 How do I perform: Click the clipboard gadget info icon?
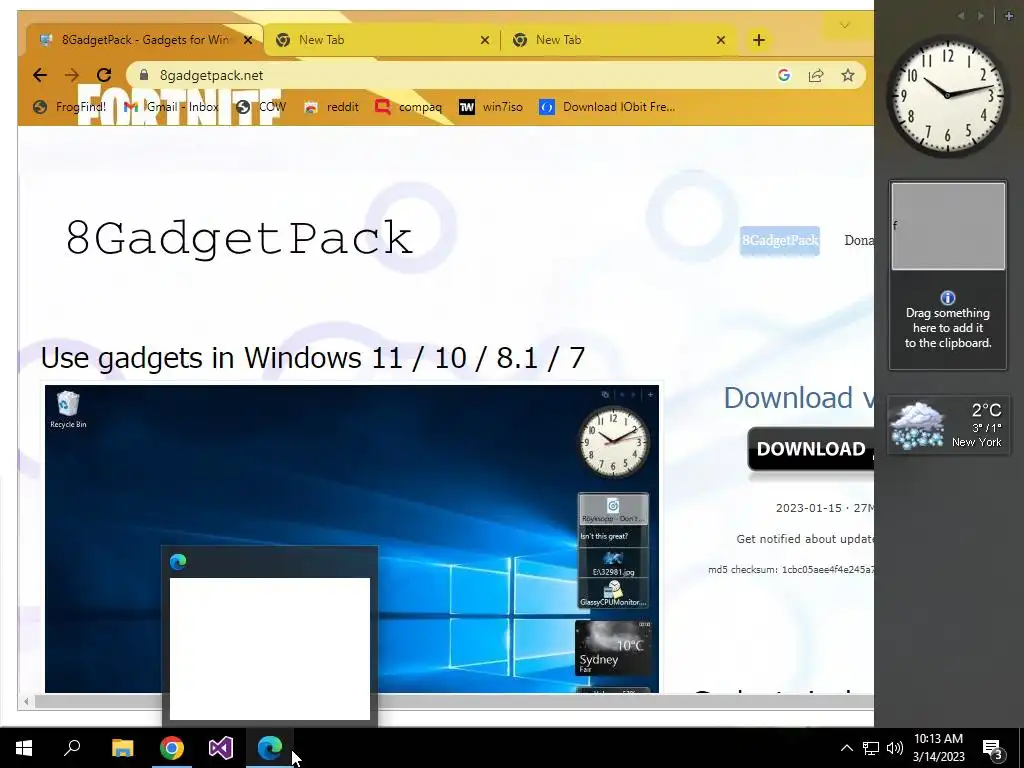(x=948, y=298)
